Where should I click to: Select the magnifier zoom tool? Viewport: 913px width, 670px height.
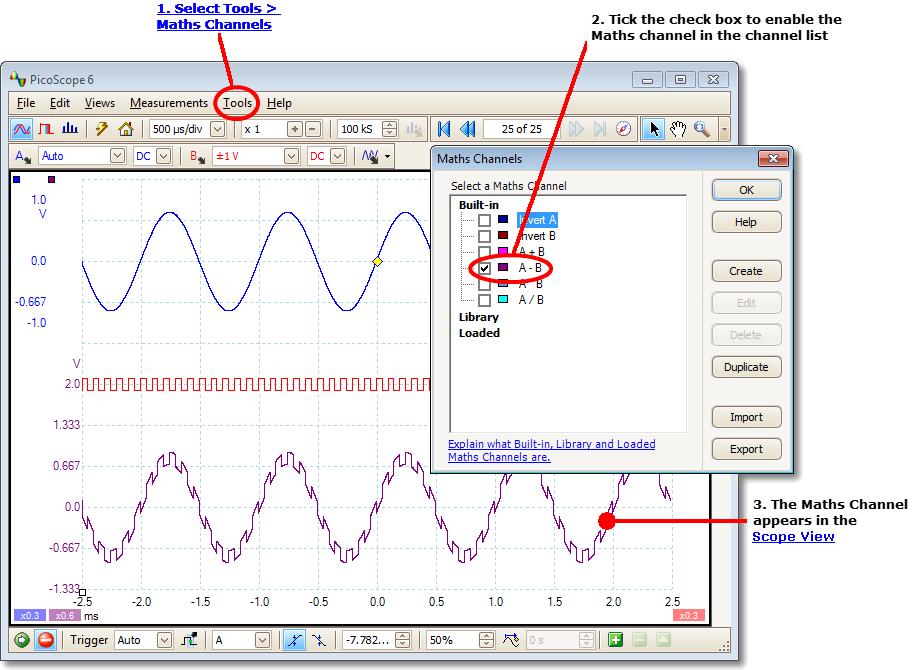[x=702, y=129]
